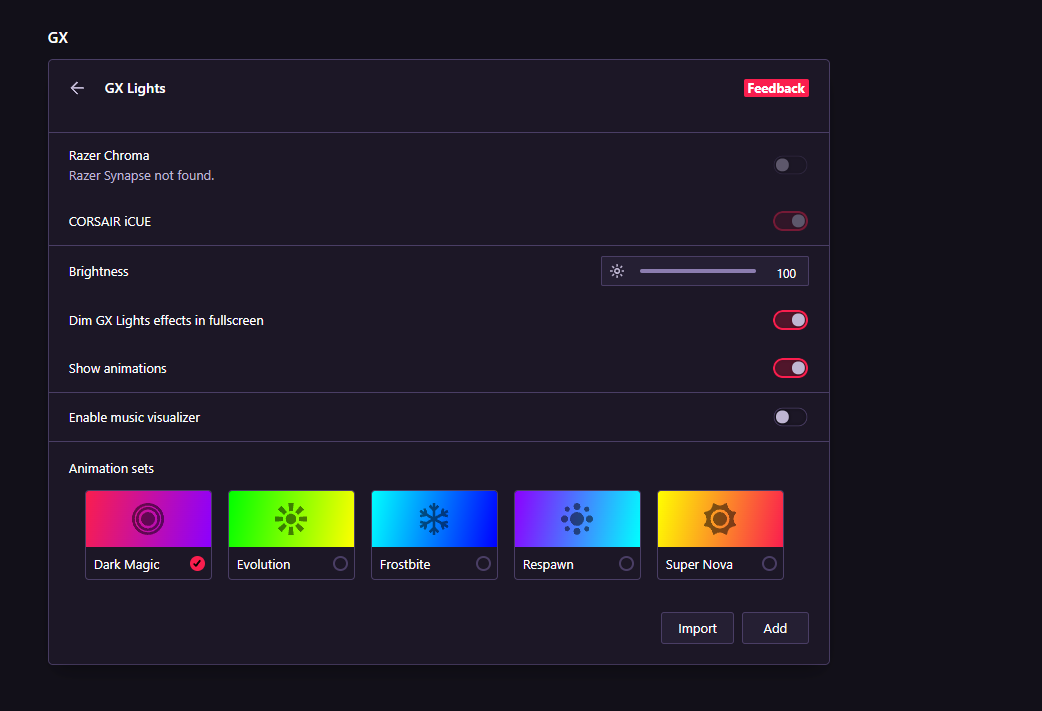Click the Add button

coord(775,628)
